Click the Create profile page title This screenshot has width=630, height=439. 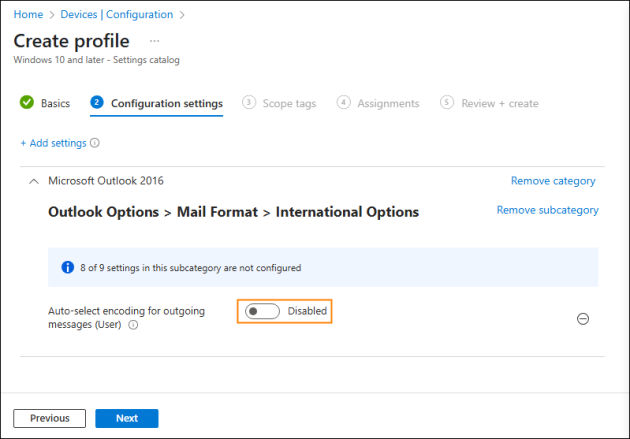(x=72, y=41)
